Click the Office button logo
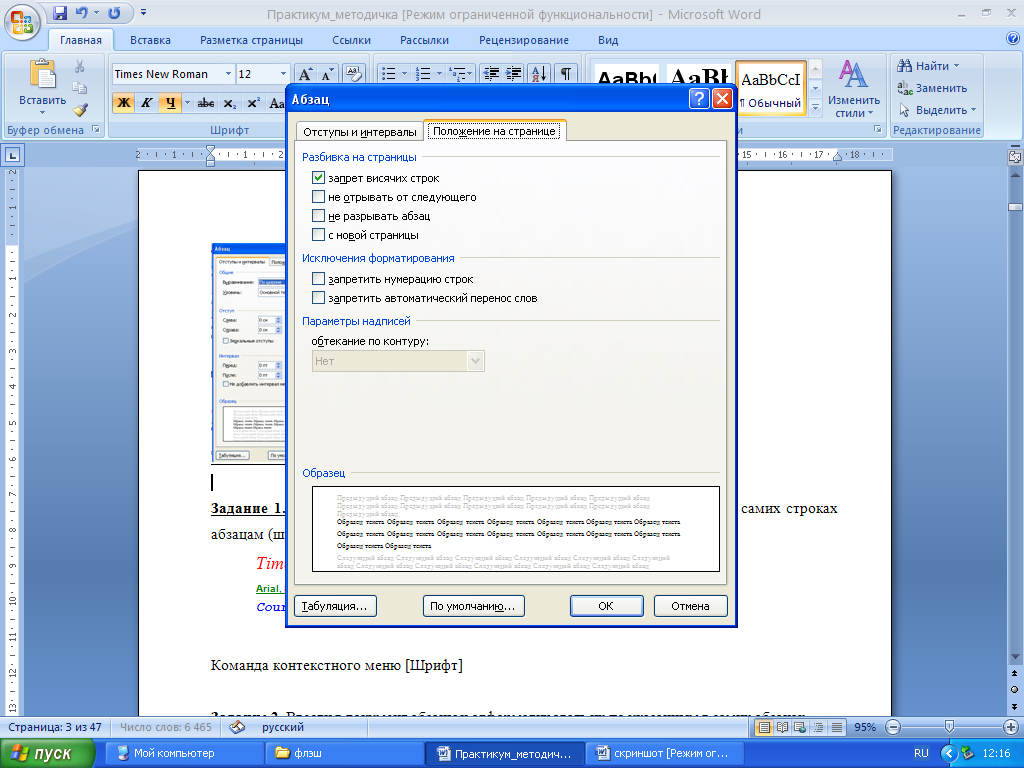Screen dimensions: 1024x768 [22, 23]
